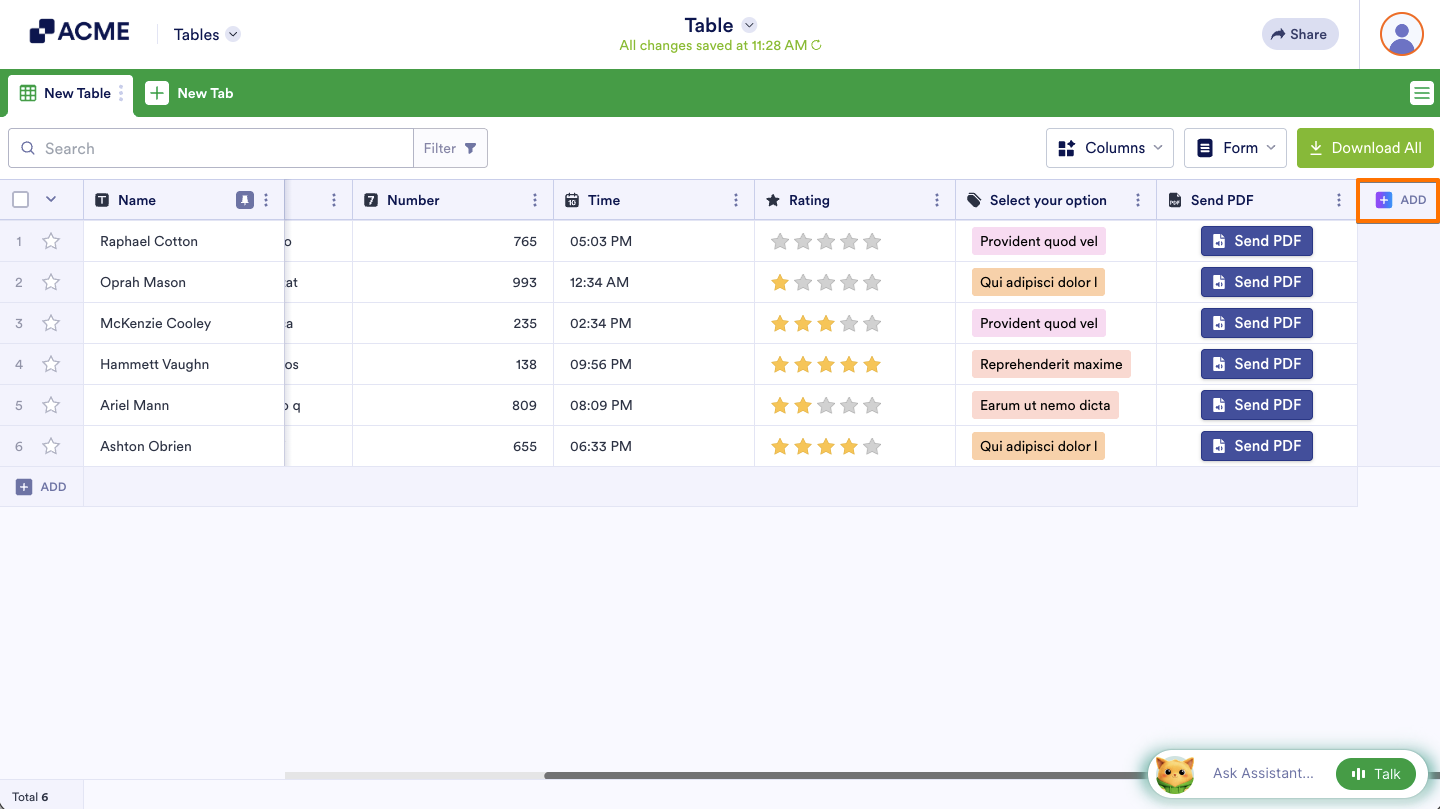1445x809 pixels.
Task: Star the Ariel Mann row
Action: (51, 405)
